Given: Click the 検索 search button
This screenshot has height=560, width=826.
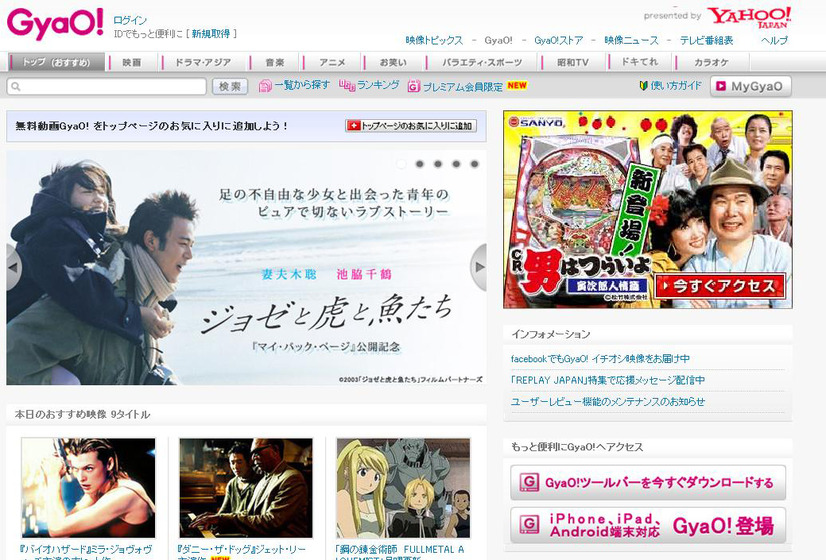Looking at the screenshot, I should click(230, 86).
